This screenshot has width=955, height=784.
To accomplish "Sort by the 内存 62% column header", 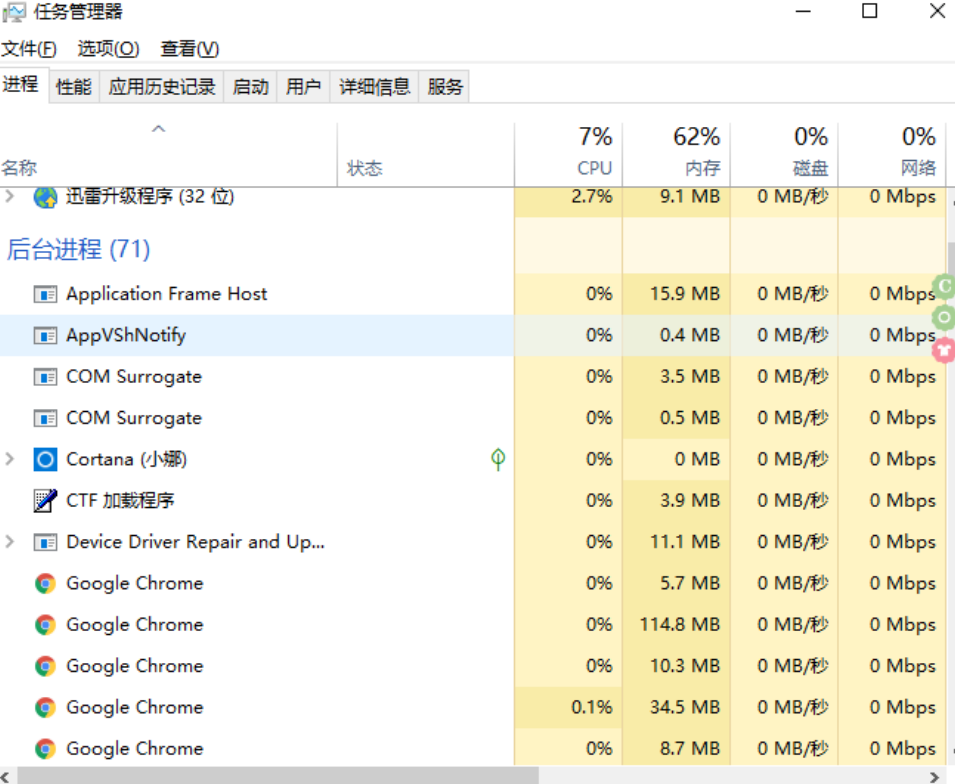I will pos(677,155).
